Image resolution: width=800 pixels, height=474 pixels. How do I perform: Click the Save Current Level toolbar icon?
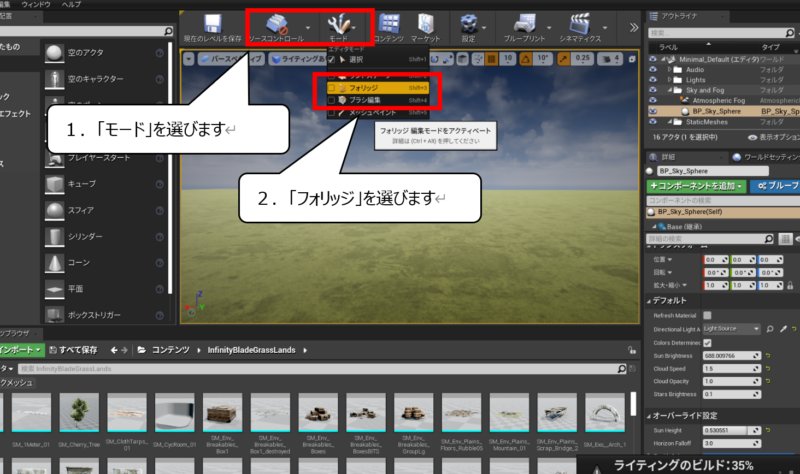tap(213, 24)
